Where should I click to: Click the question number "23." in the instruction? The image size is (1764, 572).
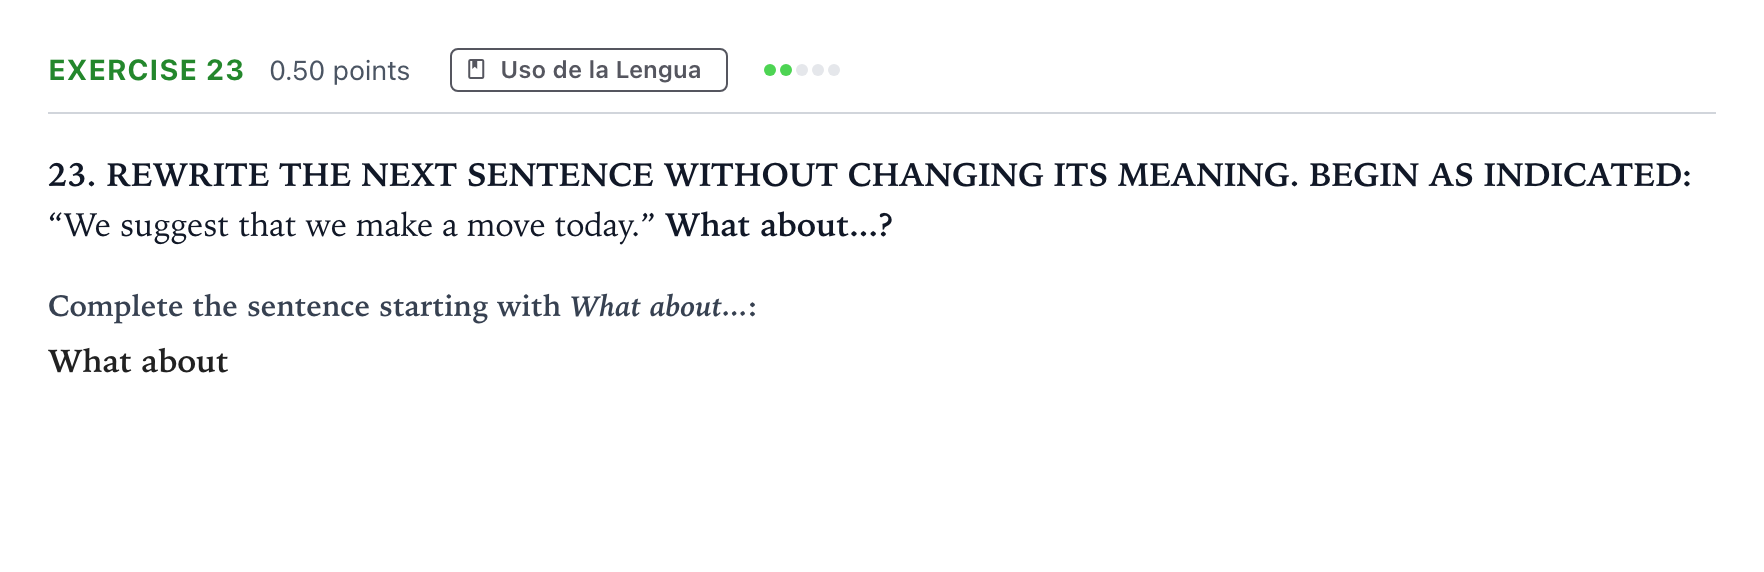[x=72, y=175]
